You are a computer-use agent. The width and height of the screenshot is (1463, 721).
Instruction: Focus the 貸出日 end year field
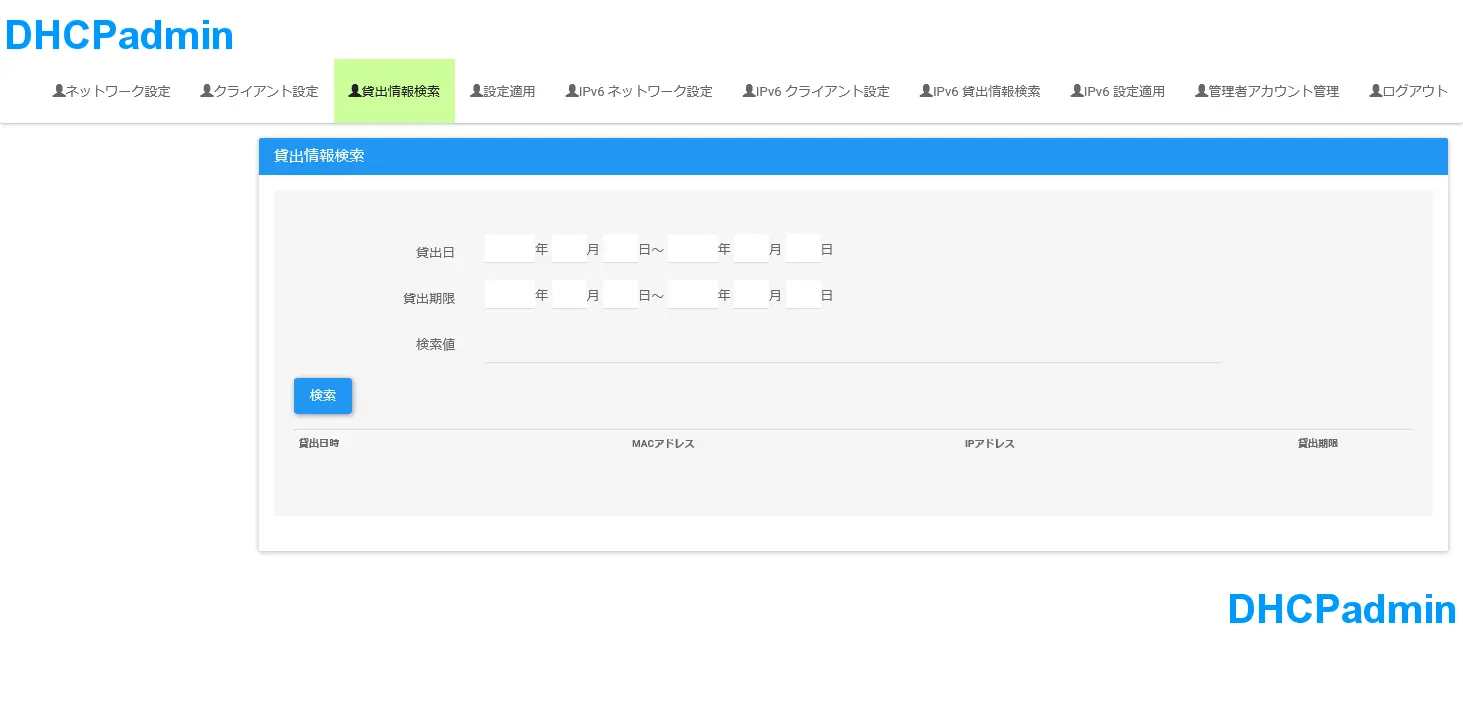pos(692,248)
